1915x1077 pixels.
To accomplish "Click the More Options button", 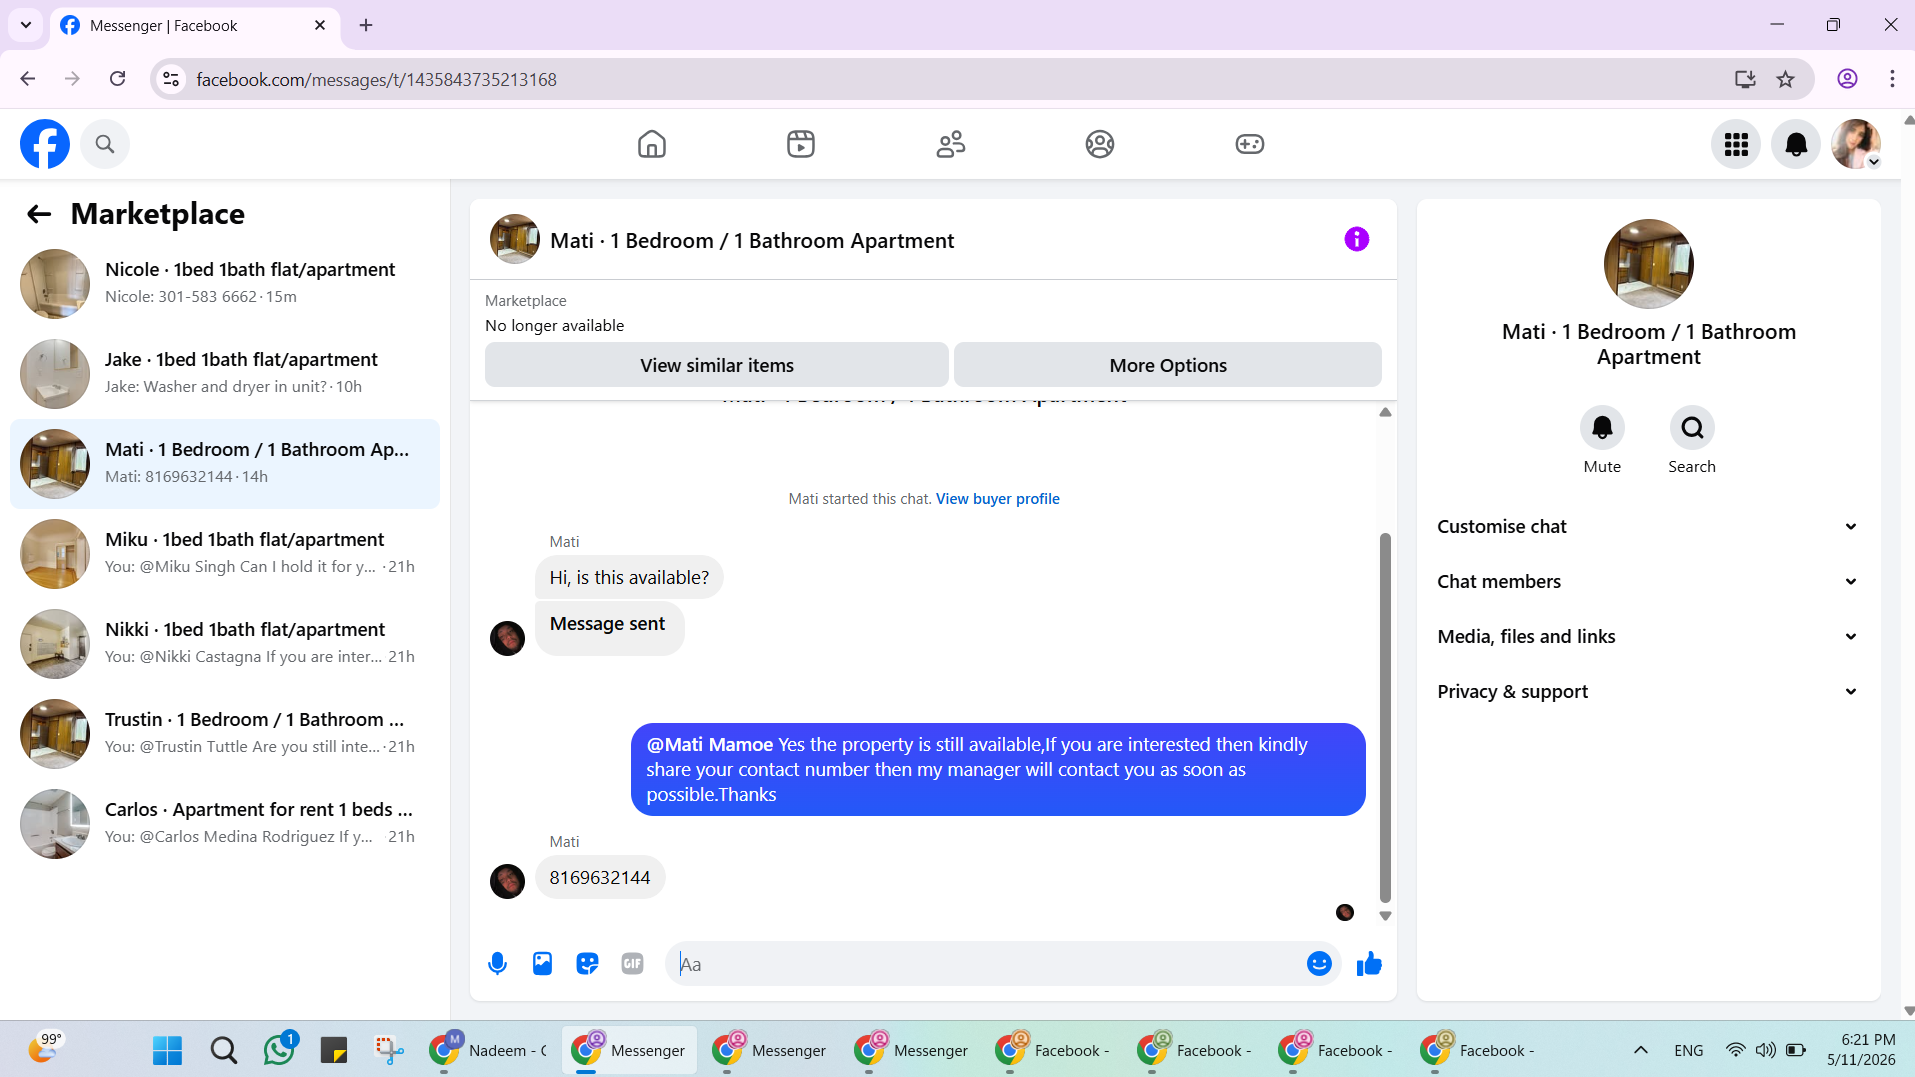I will click(1168, 365).
